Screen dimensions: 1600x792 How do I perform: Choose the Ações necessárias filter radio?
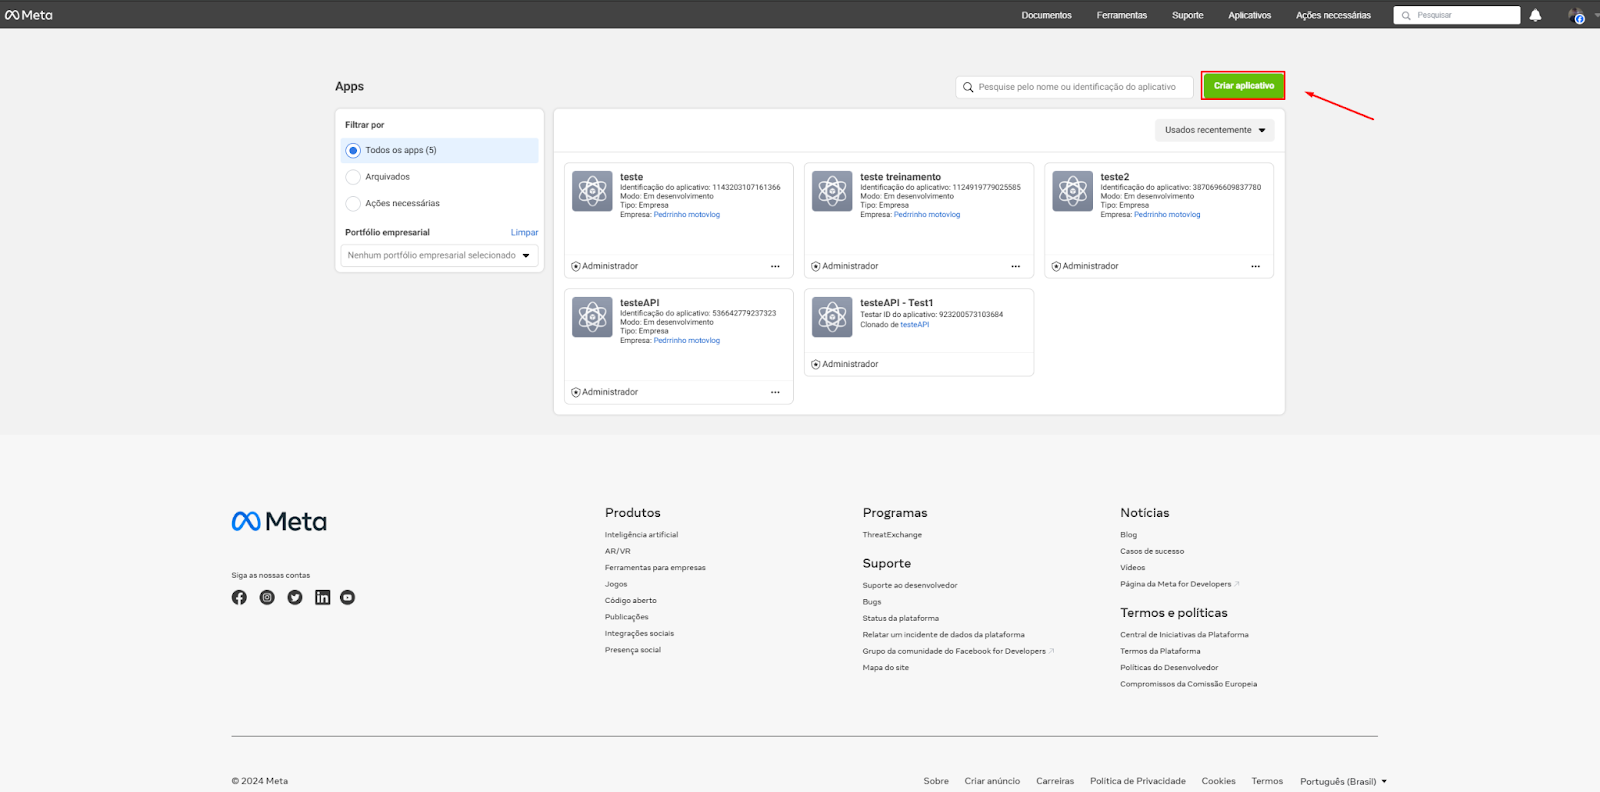click(353, 204)
